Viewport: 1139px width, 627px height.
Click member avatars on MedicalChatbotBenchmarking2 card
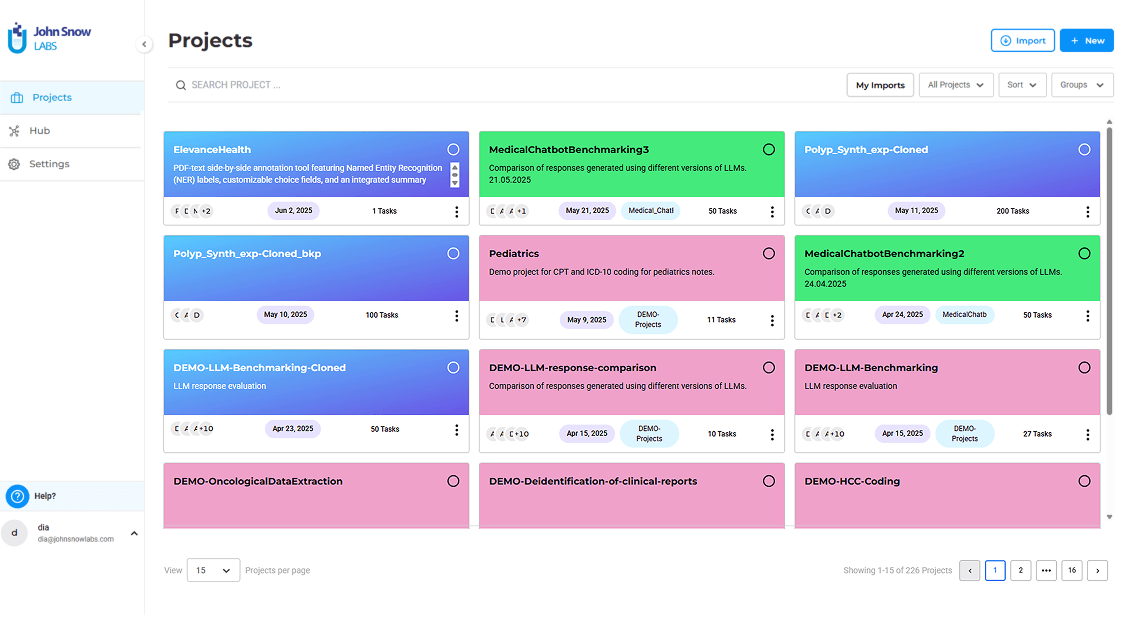pos(823,315)
